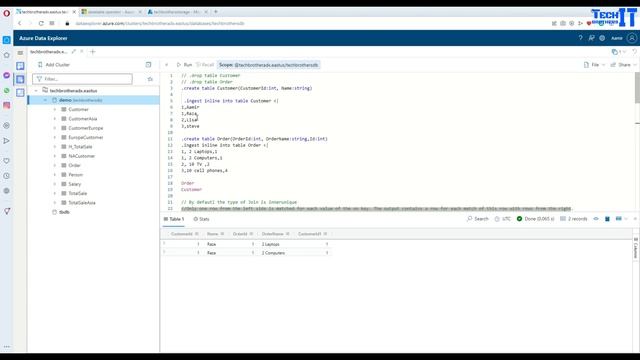
Task: Select the NACustomer table
Action: pos(82,156)
